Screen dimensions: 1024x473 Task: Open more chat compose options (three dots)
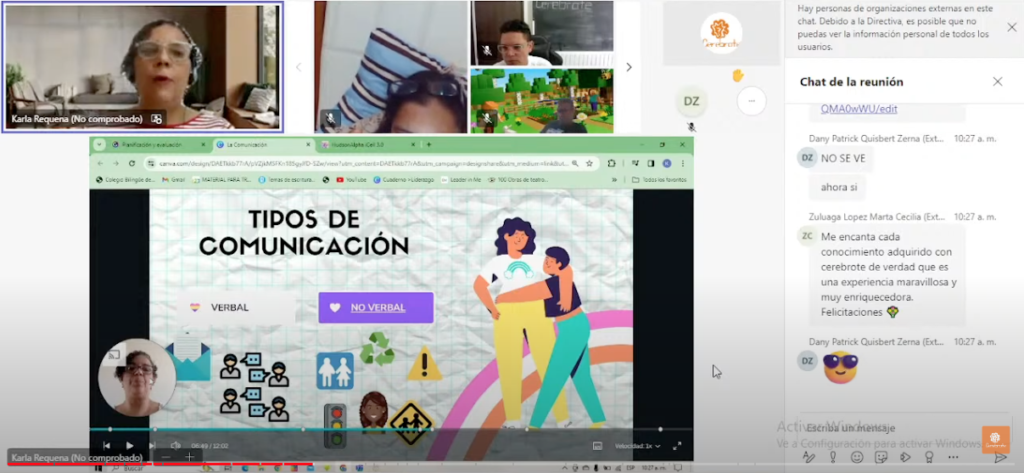[x=953, y=457]
